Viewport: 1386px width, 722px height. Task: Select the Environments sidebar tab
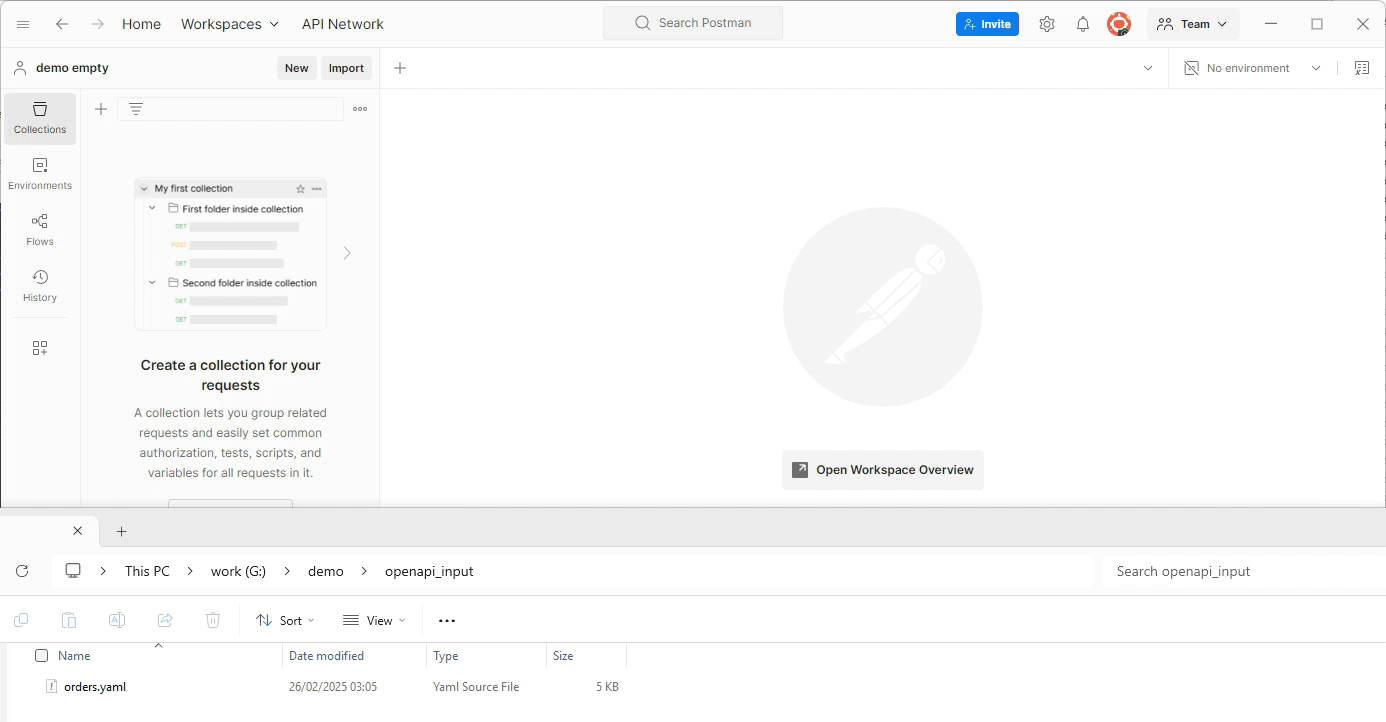click(x=40, y=174)
